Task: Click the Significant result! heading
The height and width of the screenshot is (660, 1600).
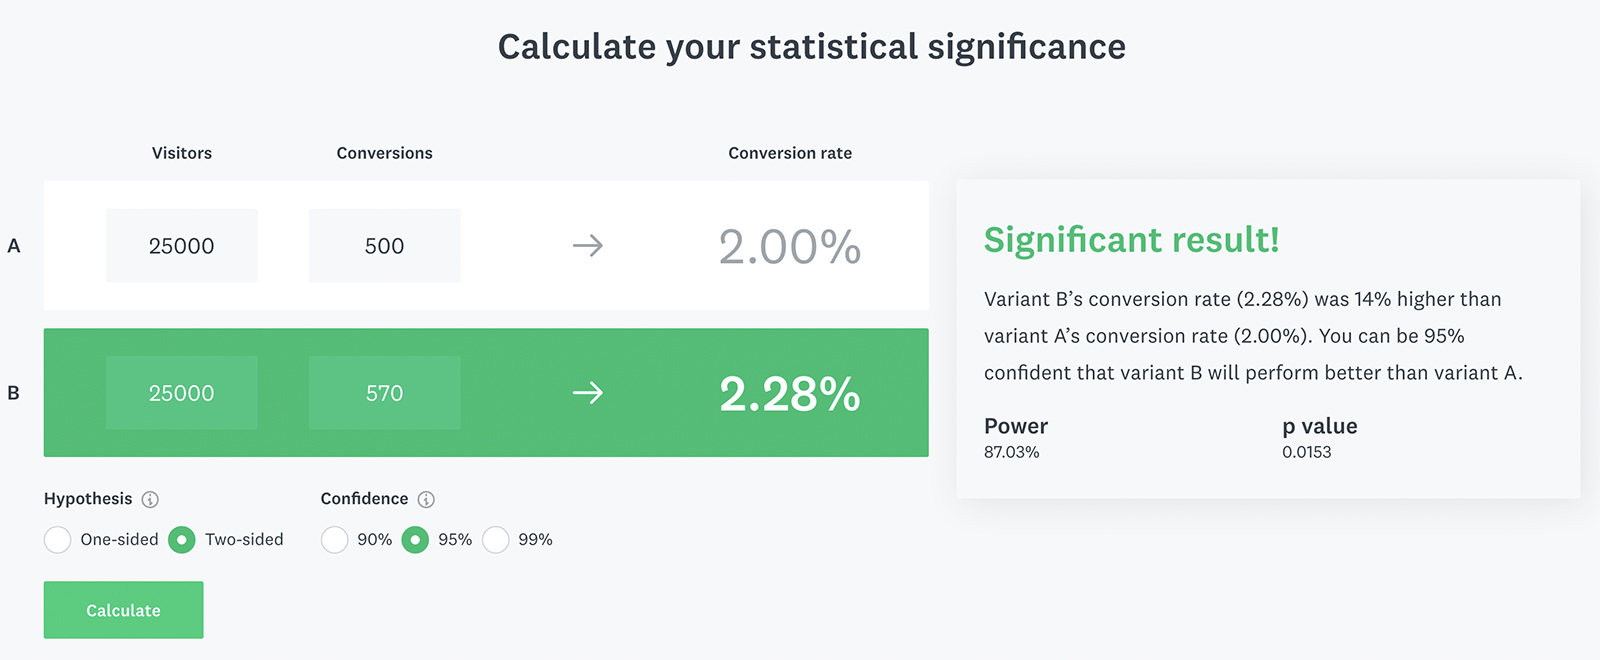Action: click(x=1132, y=240)
